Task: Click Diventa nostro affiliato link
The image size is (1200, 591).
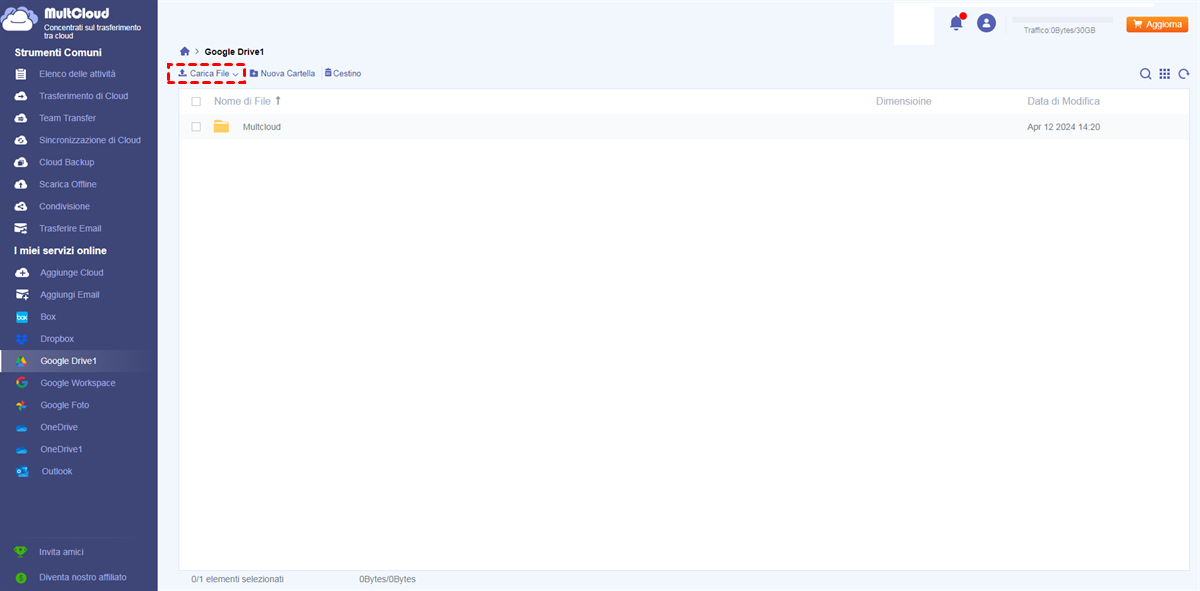Action: tap(83, 577)
